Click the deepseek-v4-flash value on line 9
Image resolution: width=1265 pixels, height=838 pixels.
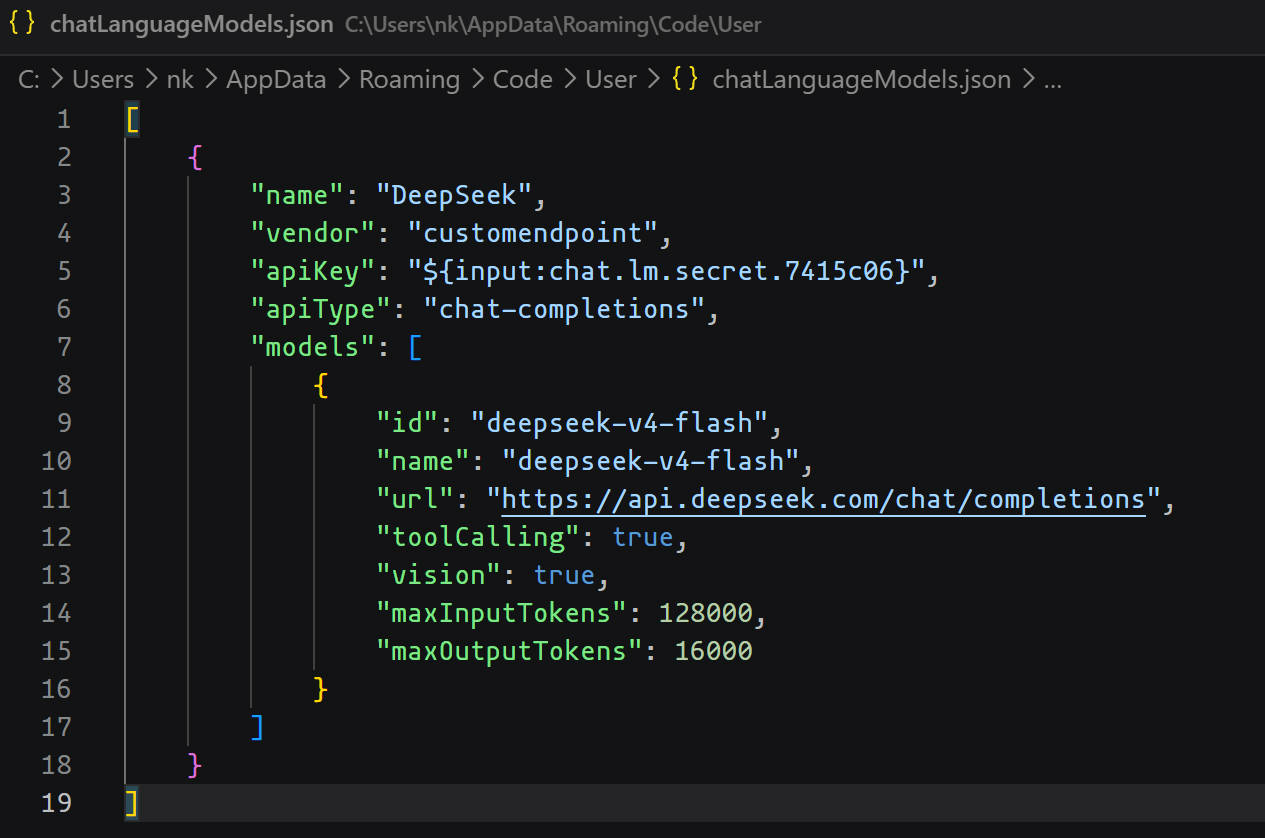click(x=620, y=423)
